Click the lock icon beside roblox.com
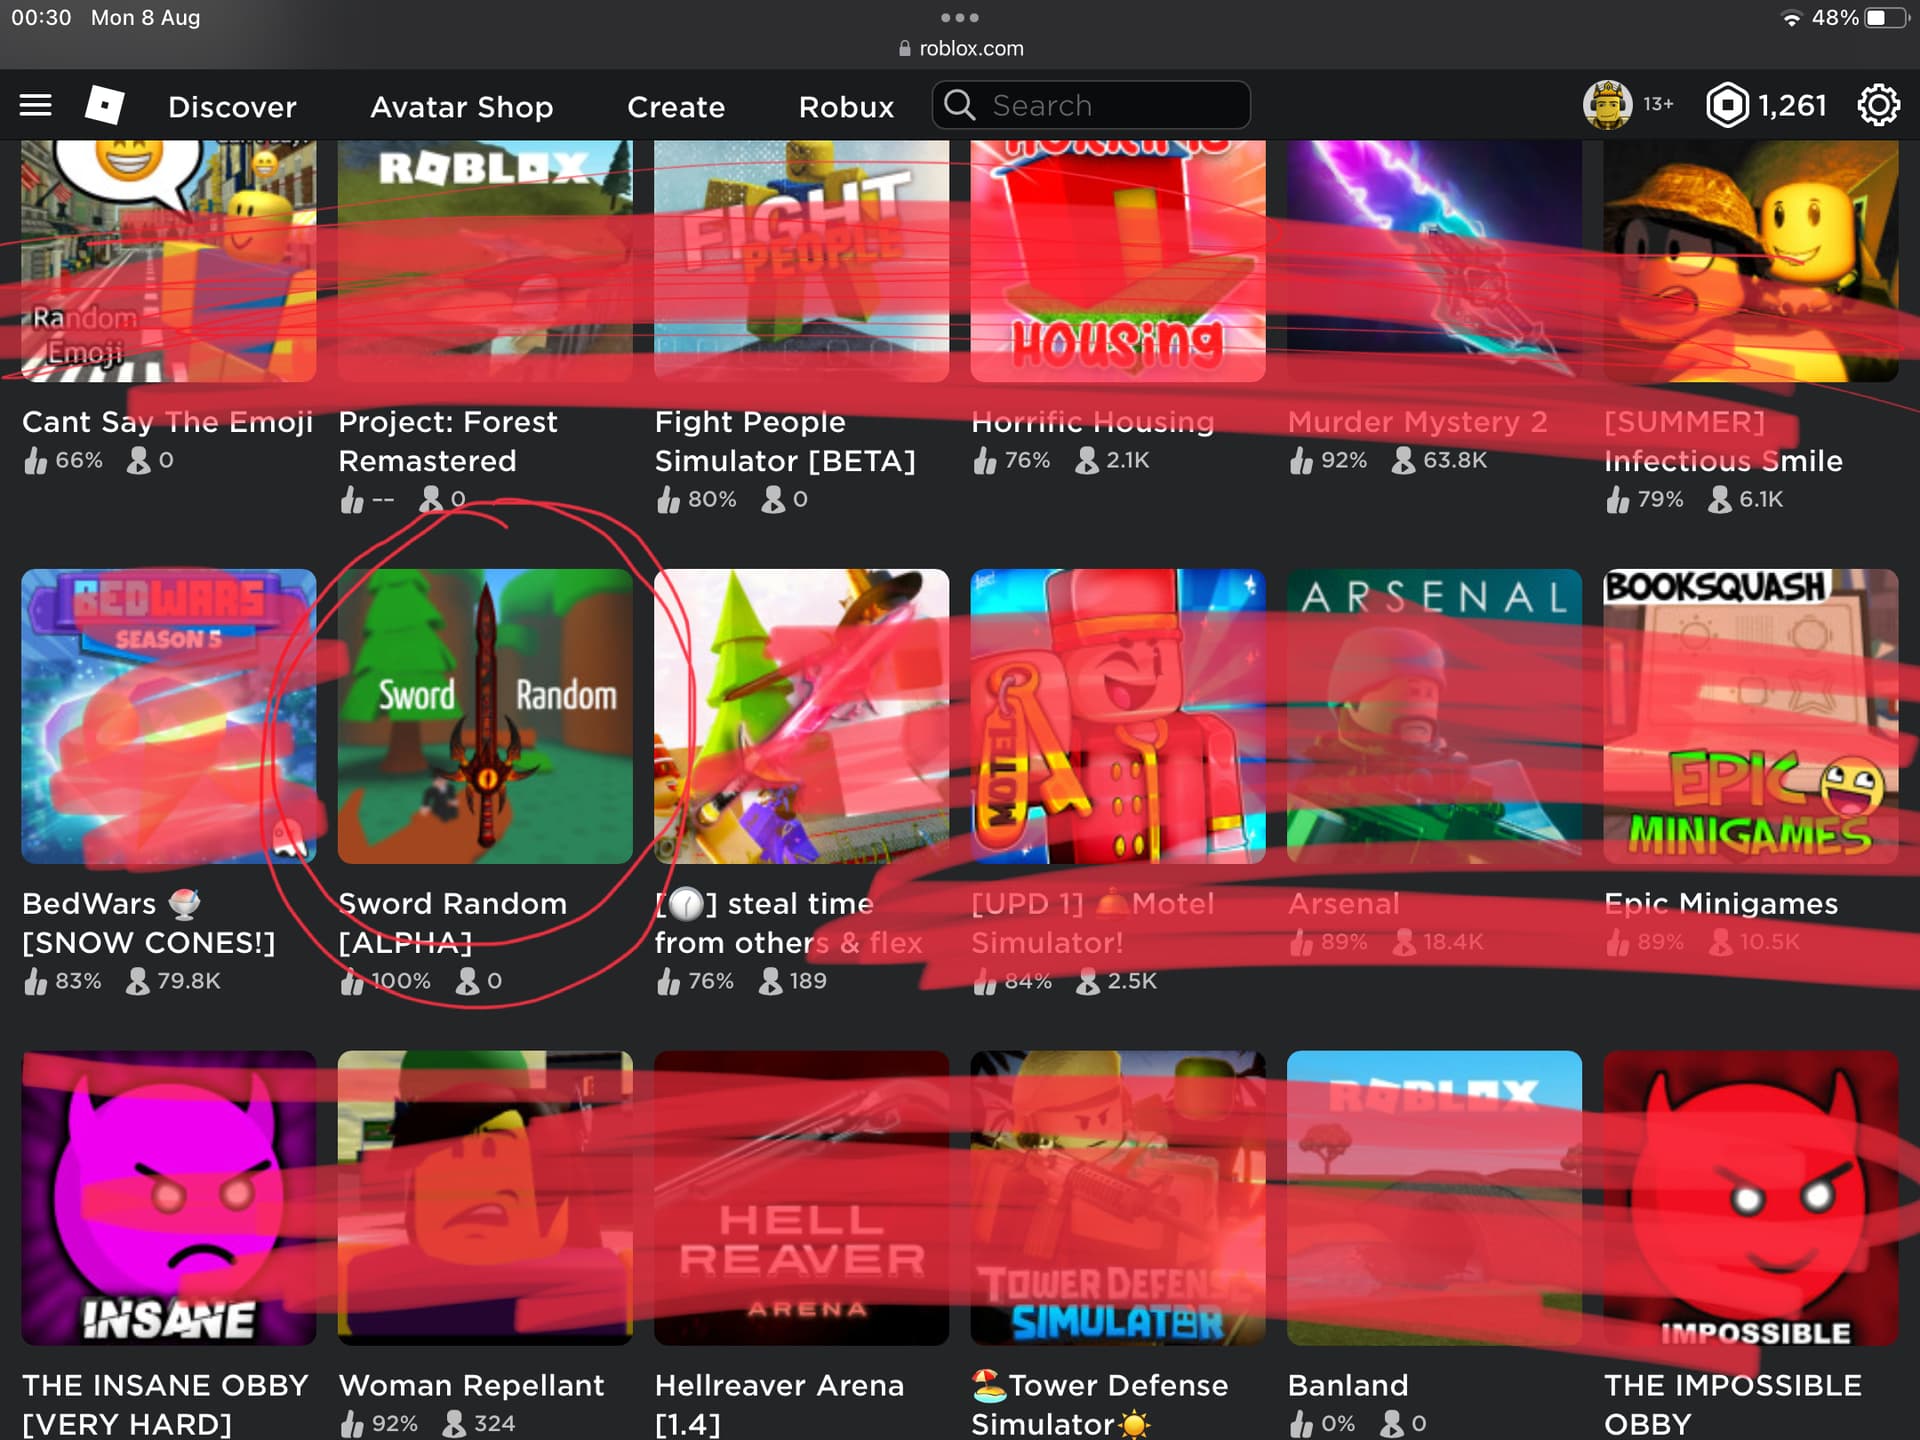 click(x=905, y=48)
